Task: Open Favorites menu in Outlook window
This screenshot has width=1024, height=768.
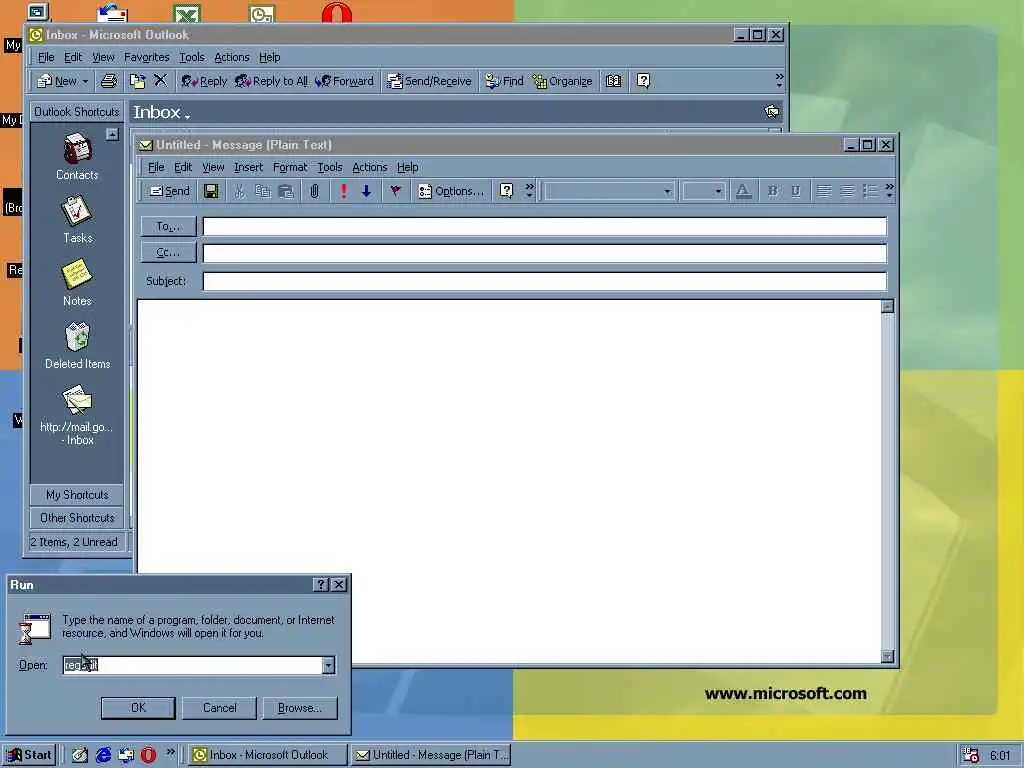Action: 146,57
